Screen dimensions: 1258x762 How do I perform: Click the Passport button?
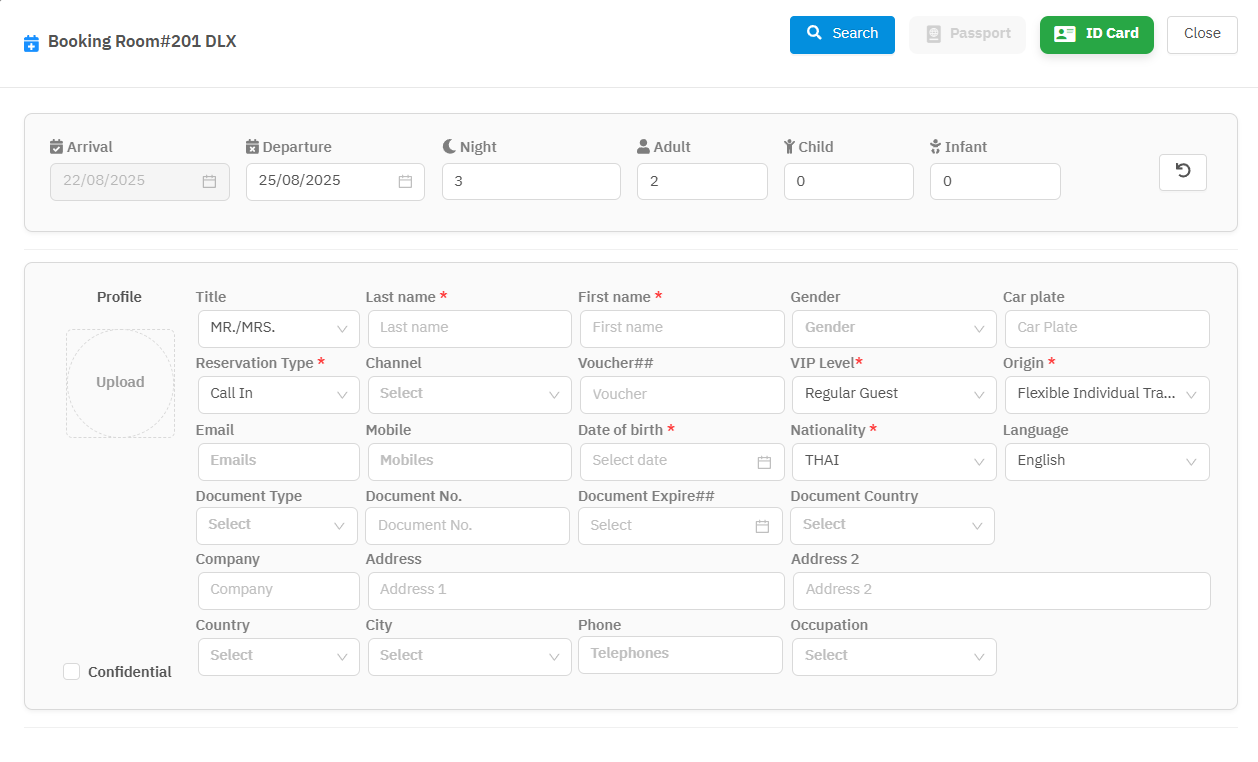coord(967,34)
